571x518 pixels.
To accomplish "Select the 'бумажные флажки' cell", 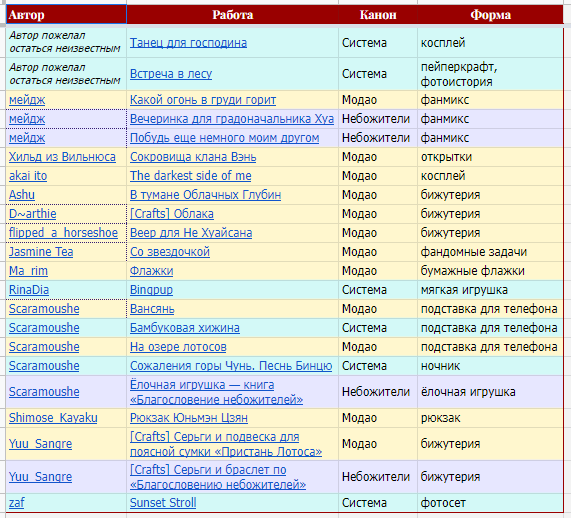I will coord(490,271).
